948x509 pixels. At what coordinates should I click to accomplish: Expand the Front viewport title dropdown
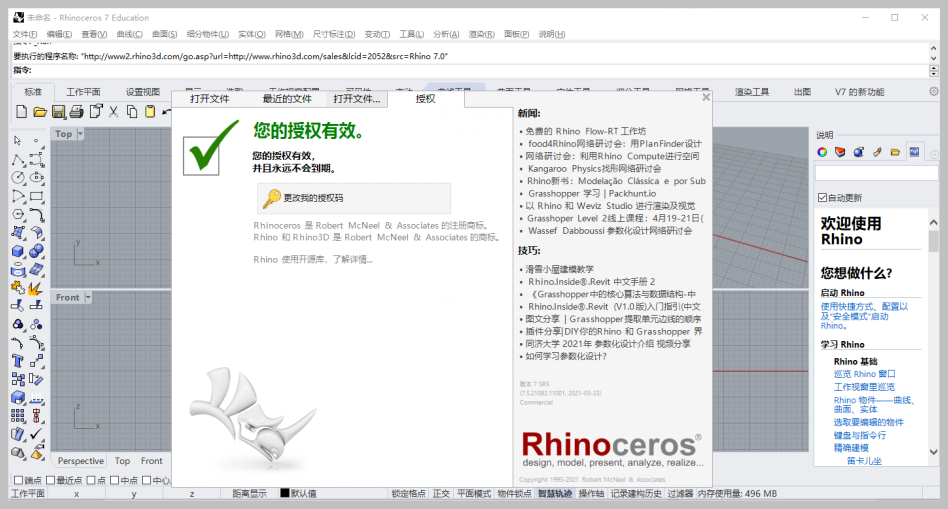88,297
